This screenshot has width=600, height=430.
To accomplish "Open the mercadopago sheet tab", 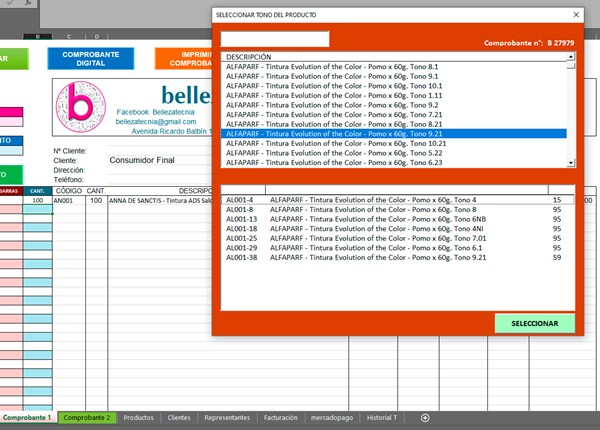I will 332,417.
